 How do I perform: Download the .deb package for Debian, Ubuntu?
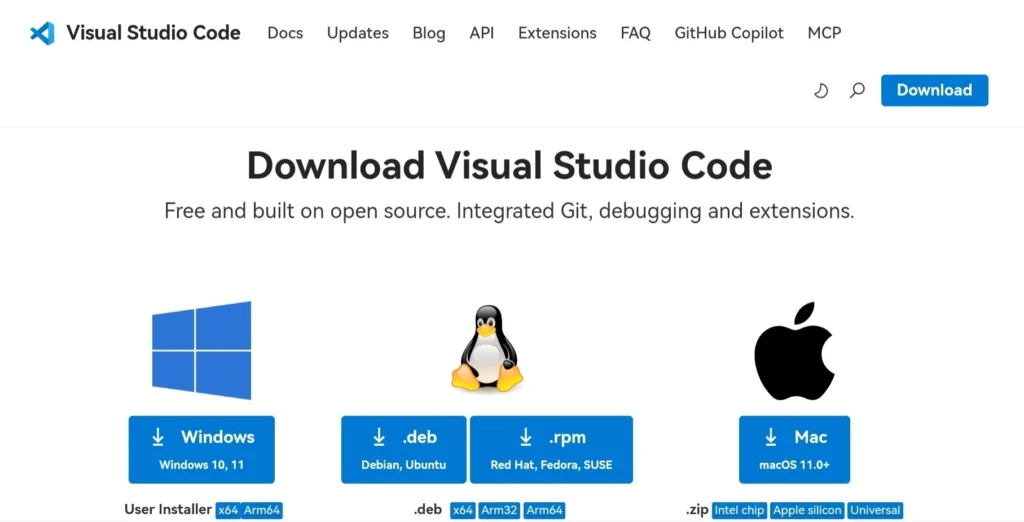(x=404, y=449)
